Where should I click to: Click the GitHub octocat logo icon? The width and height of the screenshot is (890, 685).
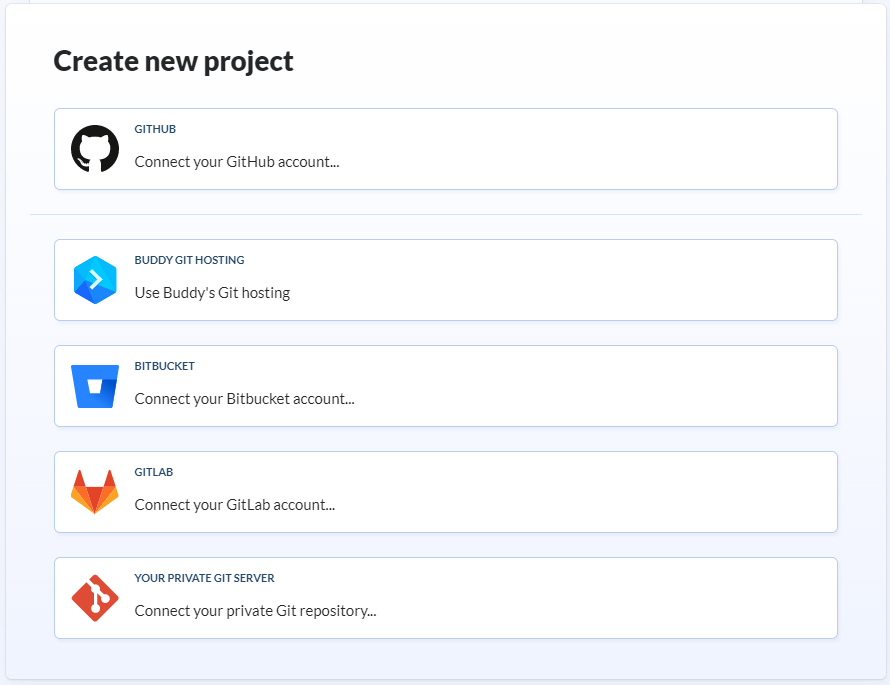(95, 149)
